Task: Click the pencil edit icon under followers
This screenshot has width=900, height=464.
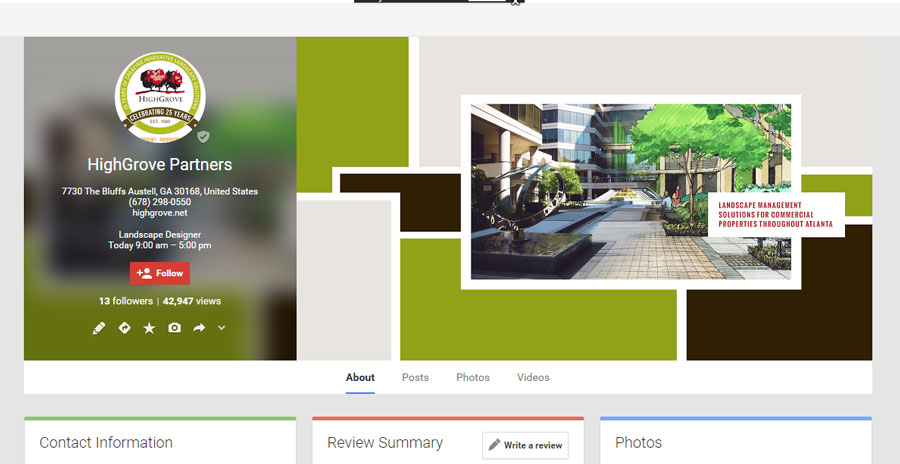Action: [99, 328]
